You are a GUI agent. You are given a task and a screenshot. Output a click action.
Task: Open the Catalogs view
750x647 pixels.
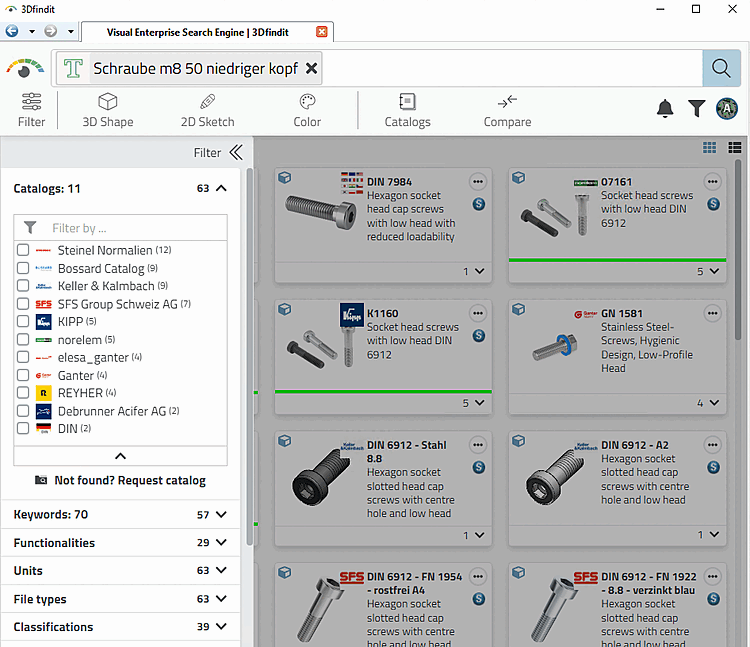pyautogui.click(x=408, y=110)
